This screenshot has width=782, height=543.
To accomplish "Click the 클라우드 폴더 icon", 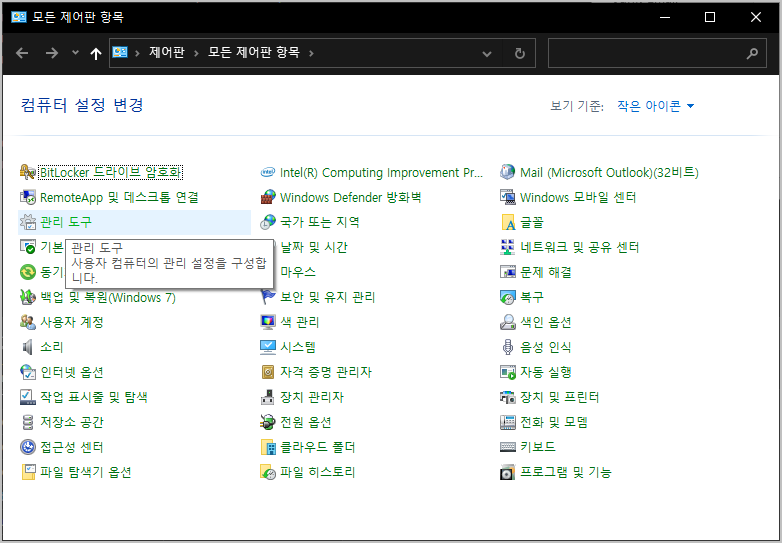I will (268, 447).
